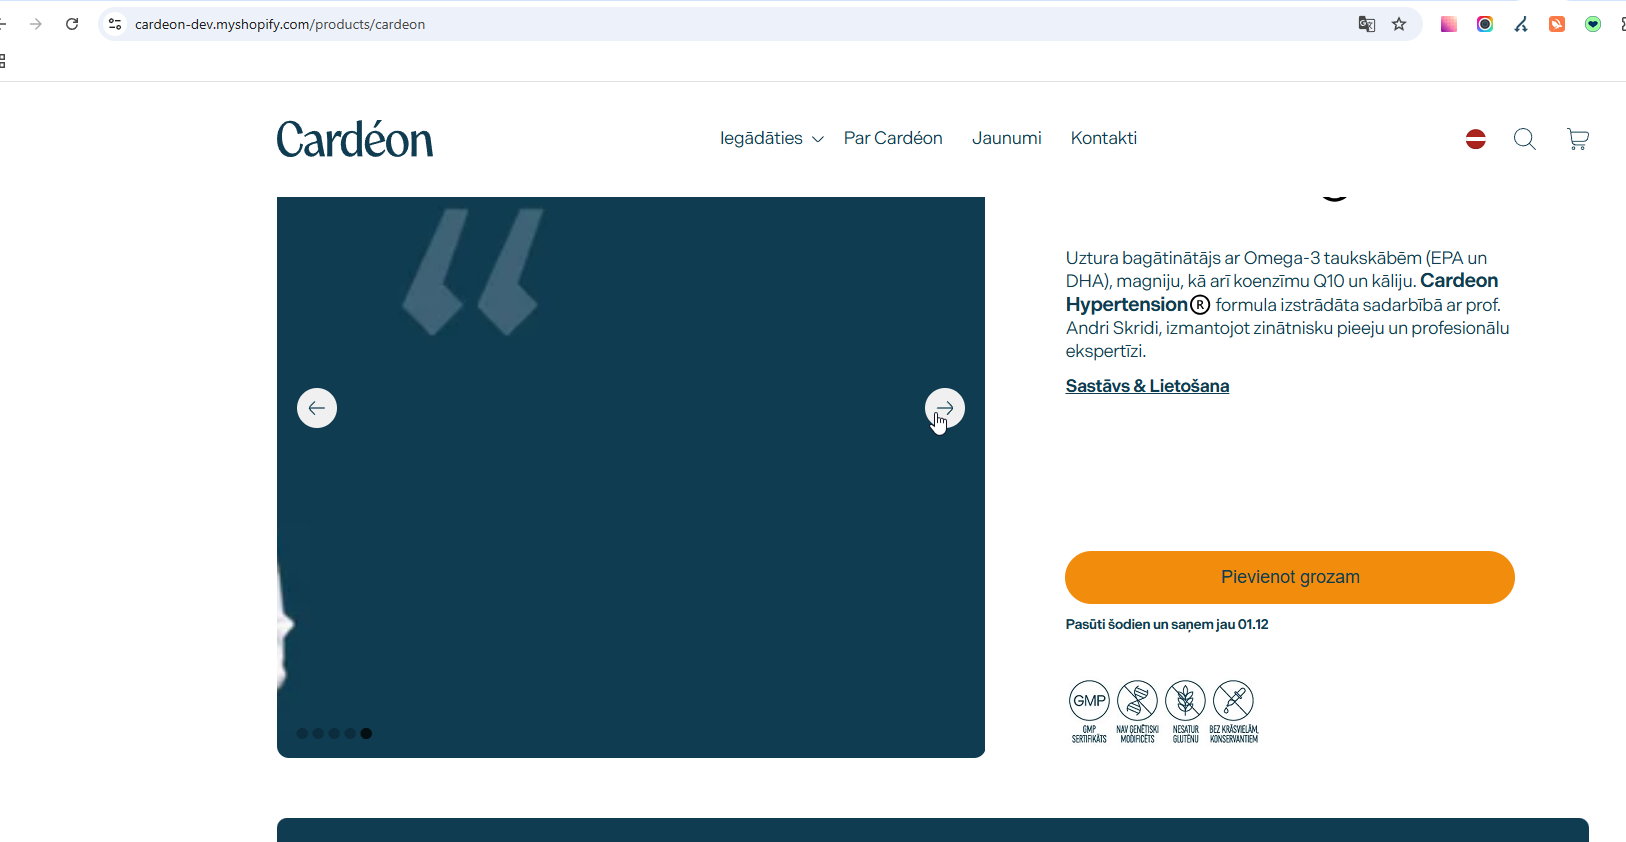Open the dark pen-shaped browser extension

(1521, 24)
